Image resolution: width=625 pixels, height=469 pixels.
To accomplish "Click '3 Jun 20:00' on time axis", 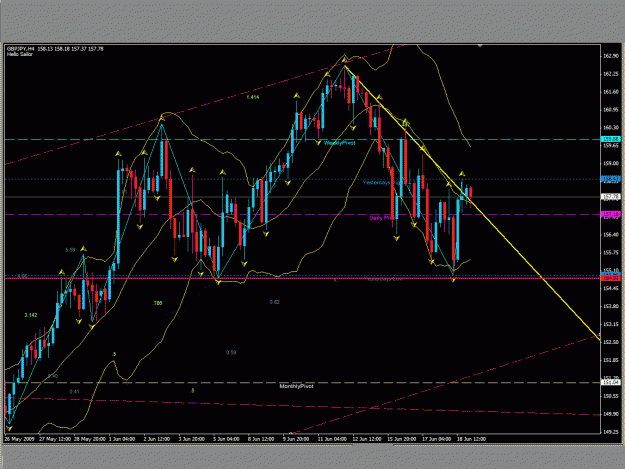I will pos(192,439).
